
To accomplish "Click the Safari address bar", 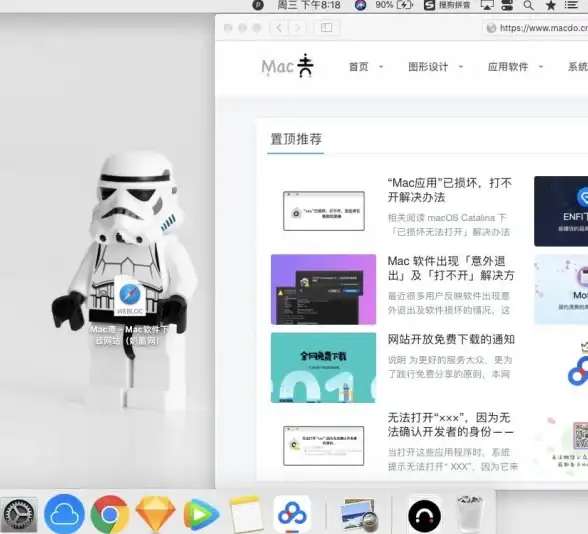I will tap(536, 28).
